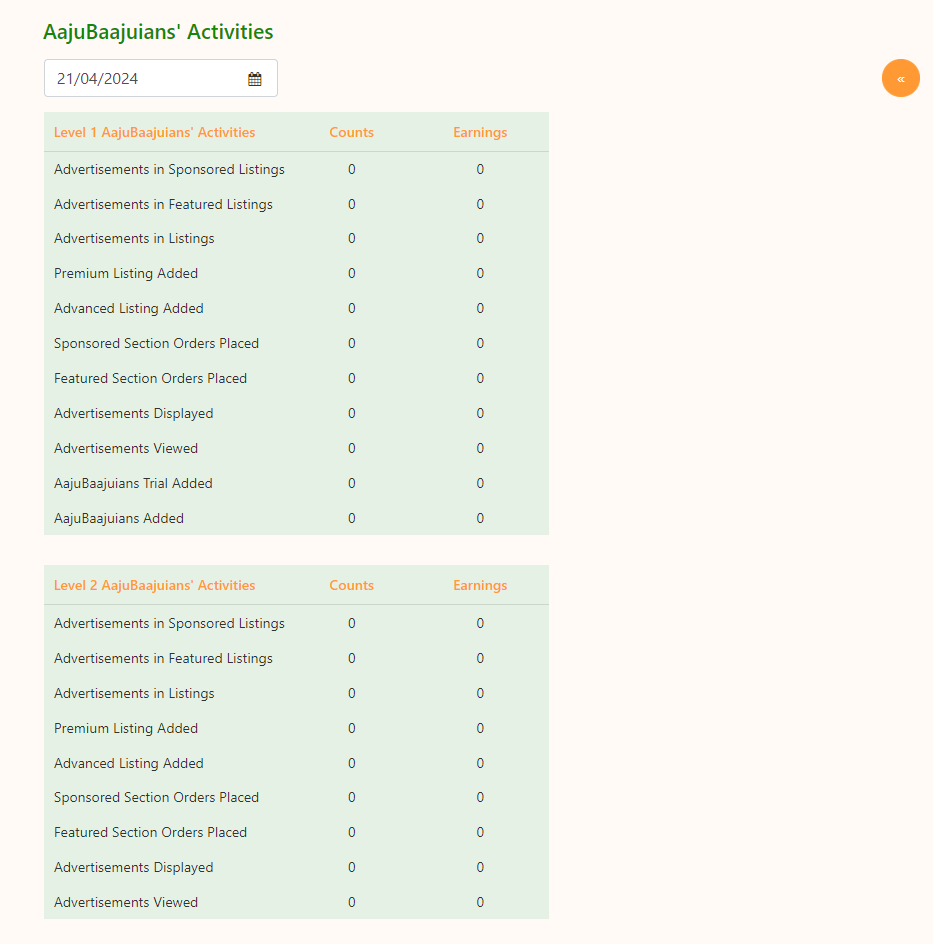Select Level 1 AajuBaajuians Added row label
Screen dimensions: 933x944
coord(119,519)
